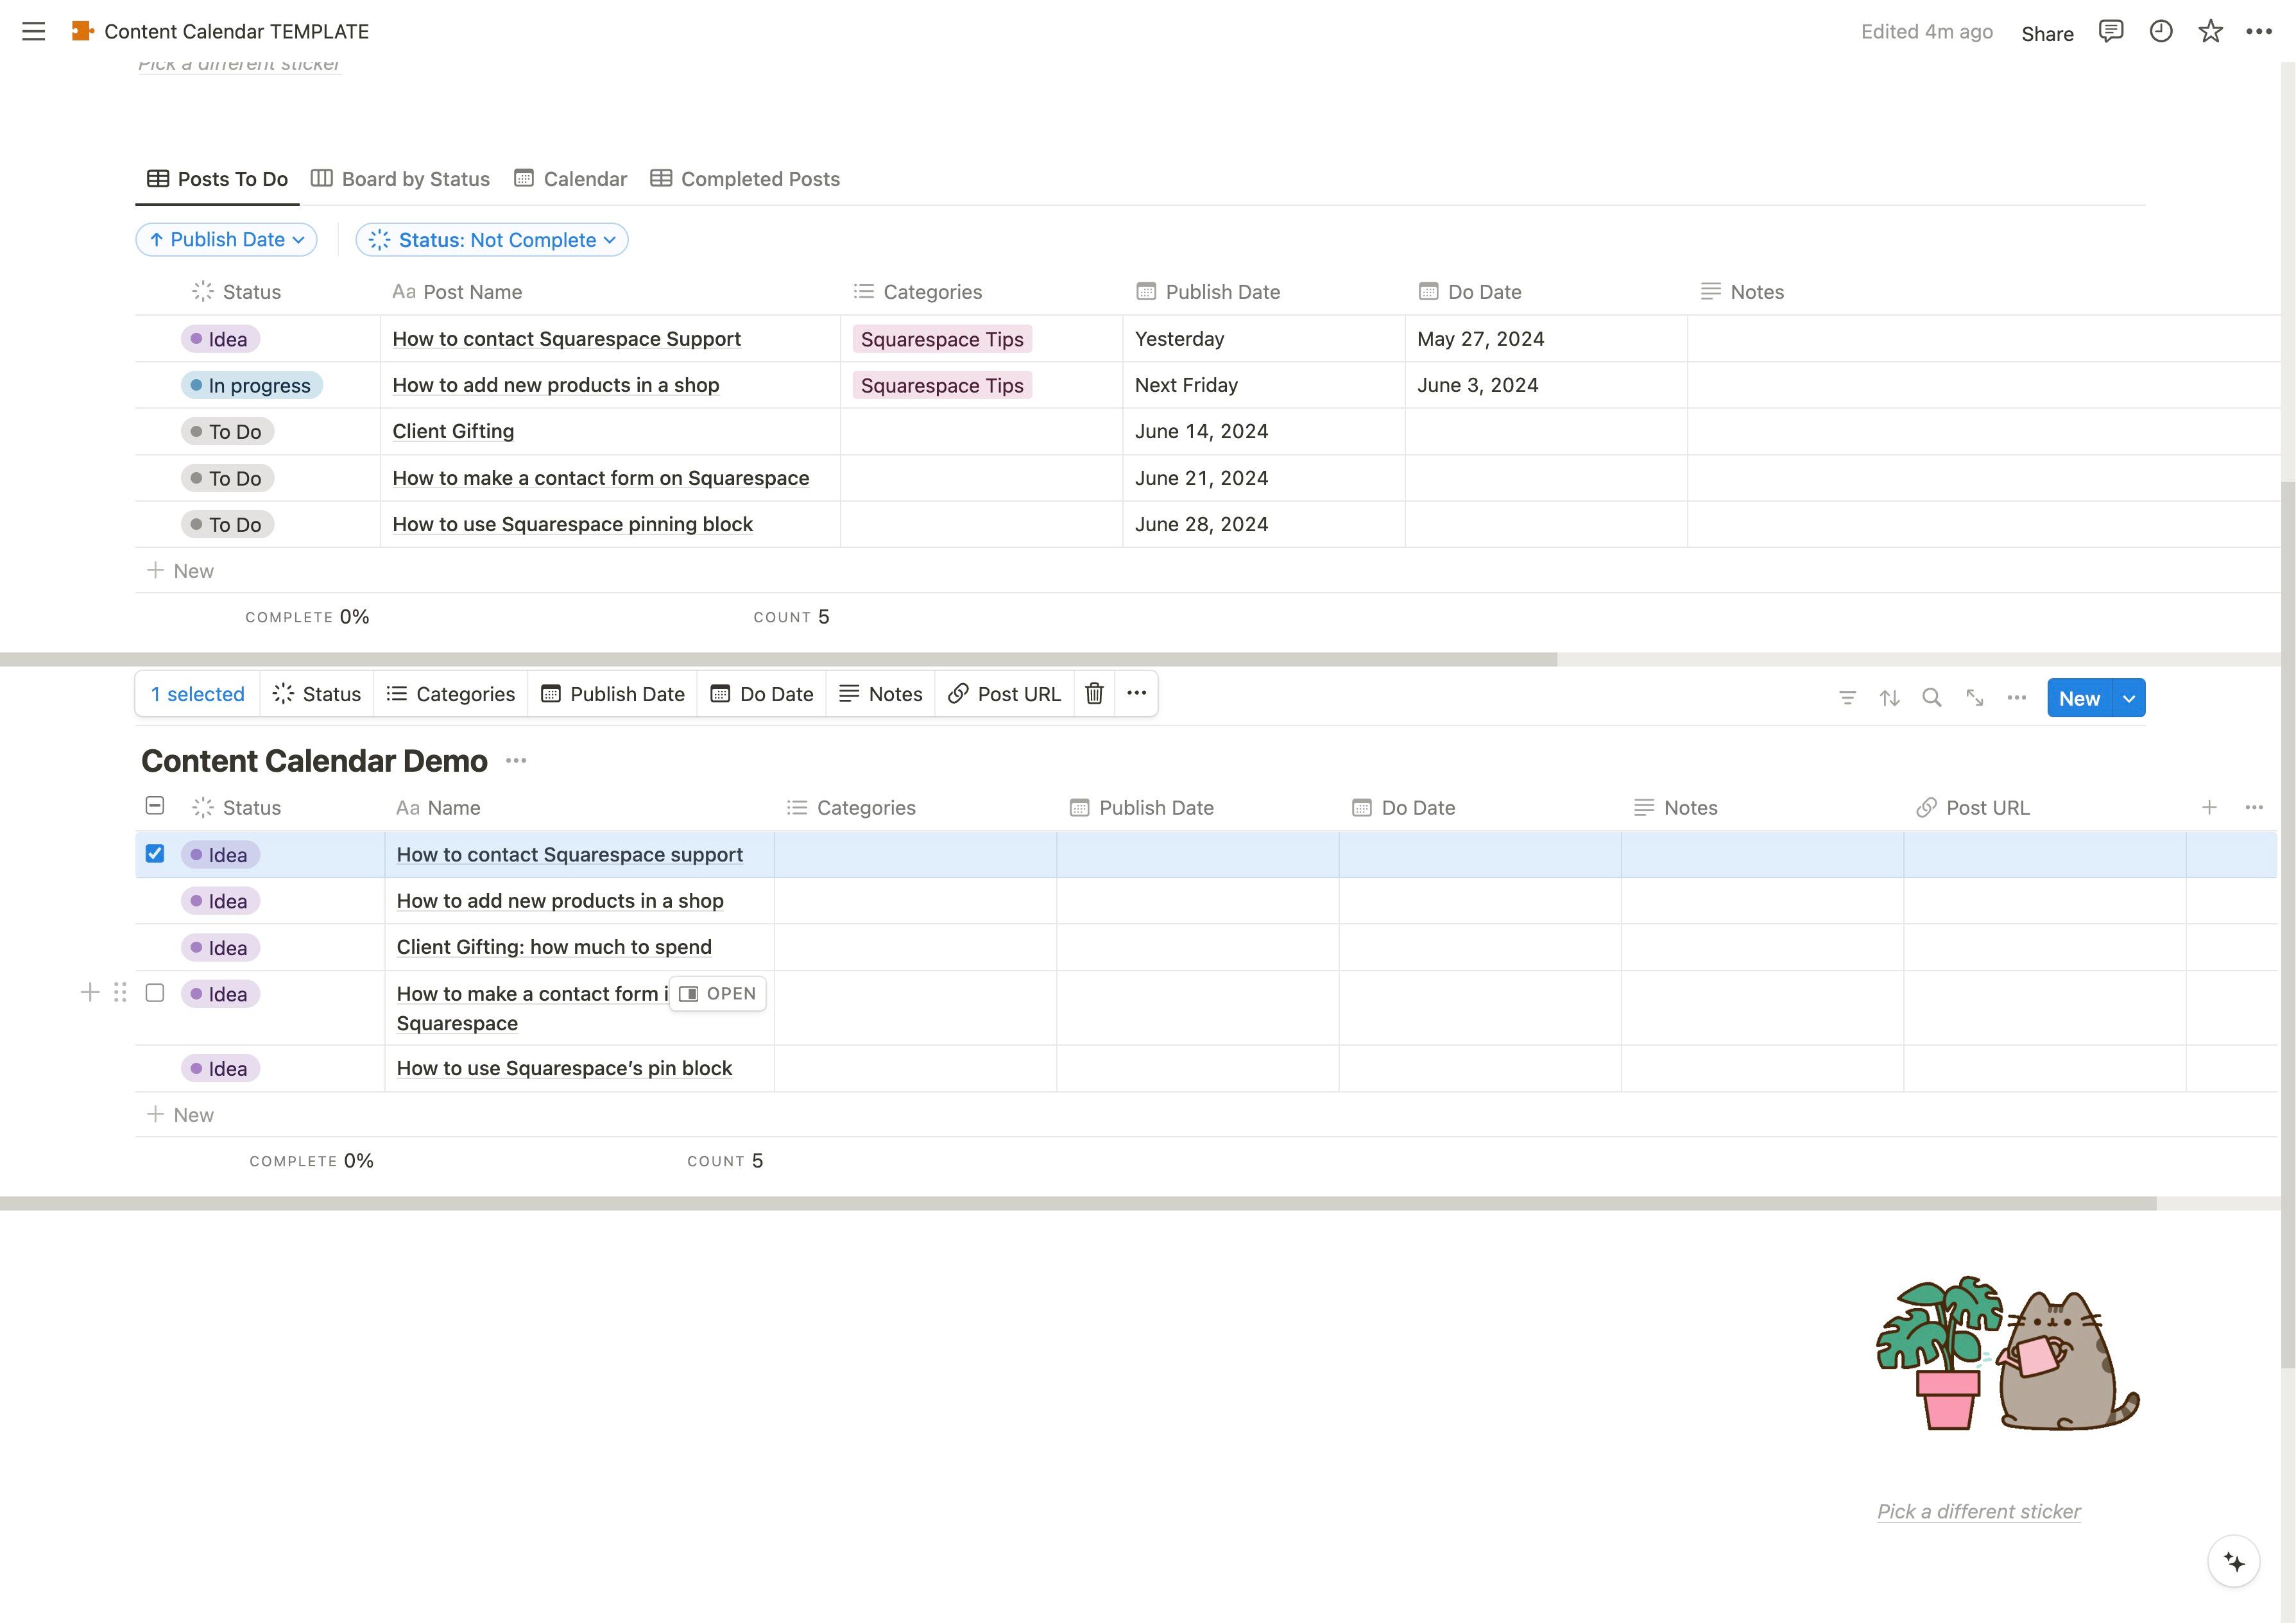Star this page as favorite
This screenshot has height=1623, width=2296.
(2210, 31)
